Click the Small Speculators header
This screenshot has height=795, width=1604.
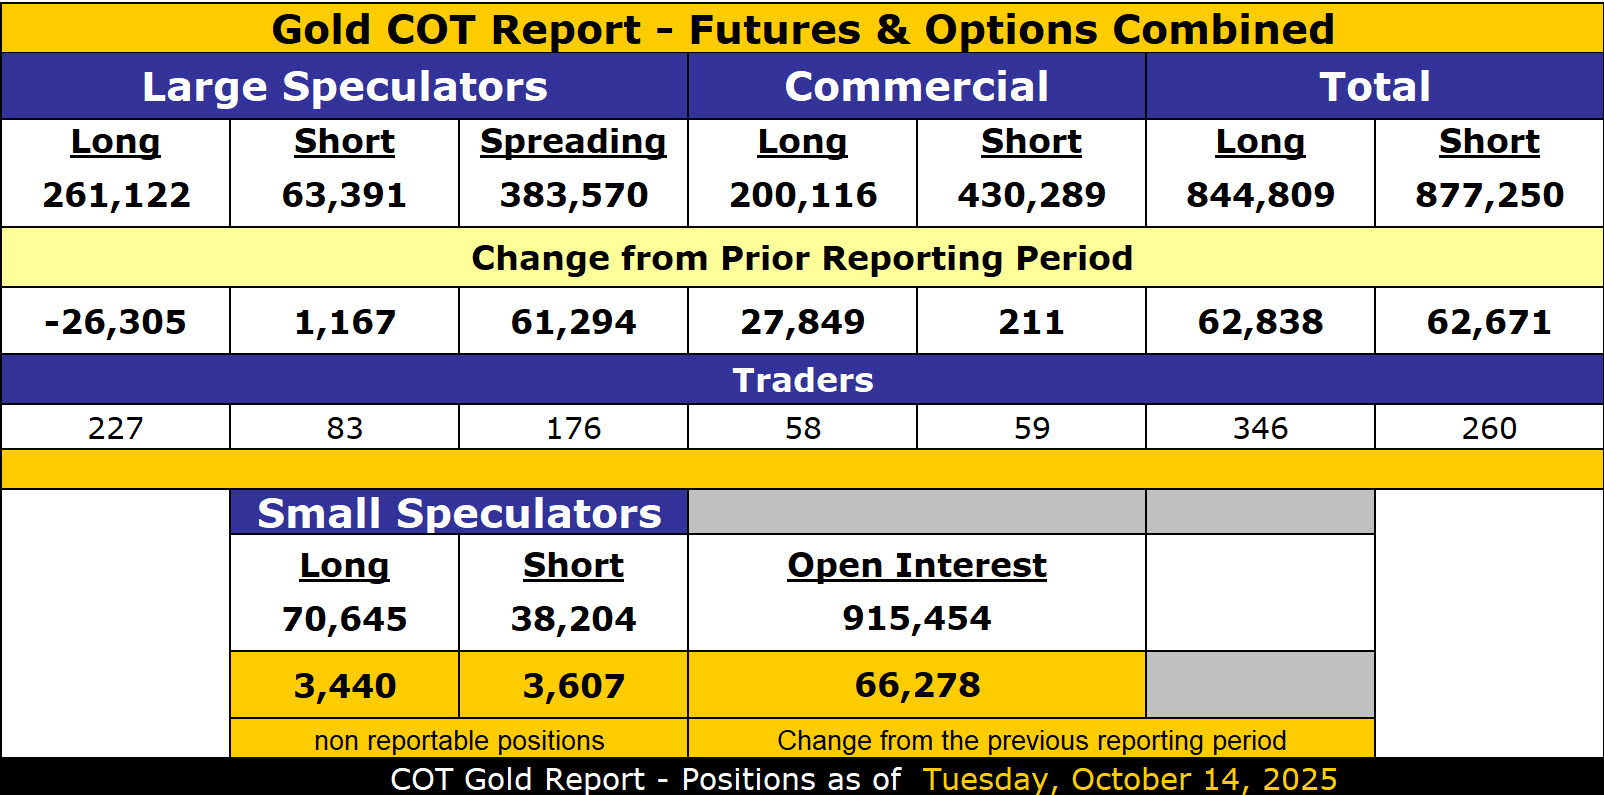pyautogui.click(x=459, y=513)
